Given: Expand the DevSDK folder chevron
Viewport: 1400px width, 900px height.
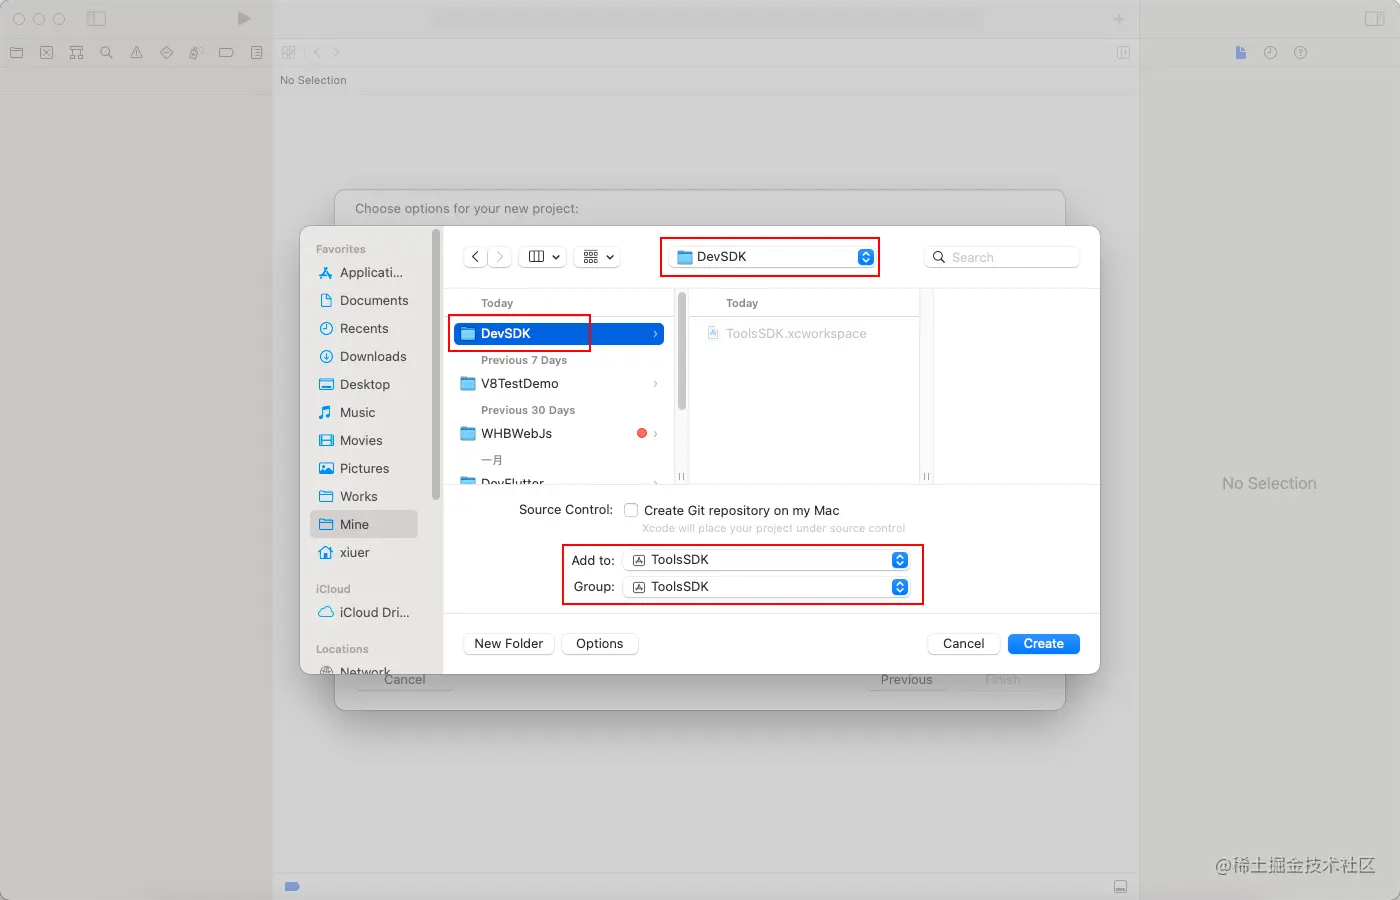Looking at the screenshot, I should pyautogui.click(x=655, y=334).
